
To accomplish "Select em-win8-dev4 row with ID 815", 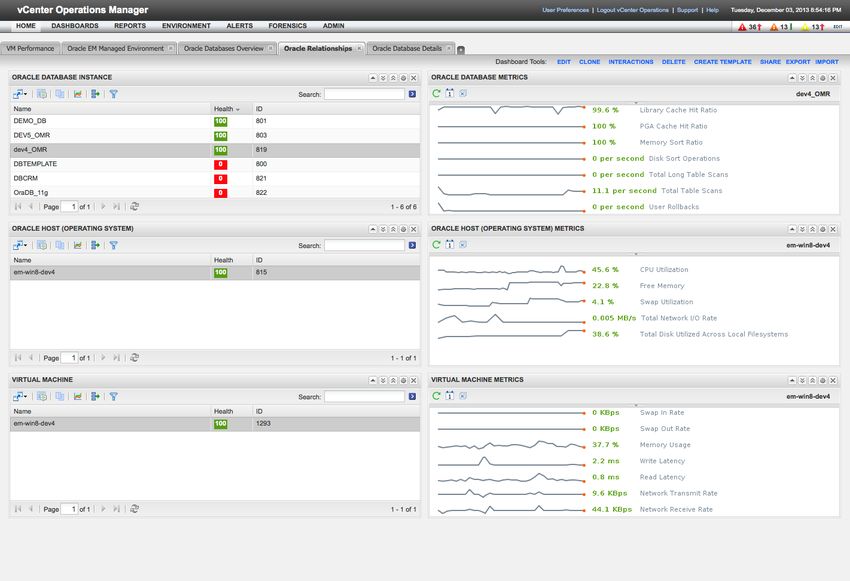I will pyautogui.click(x=215, y=273).
